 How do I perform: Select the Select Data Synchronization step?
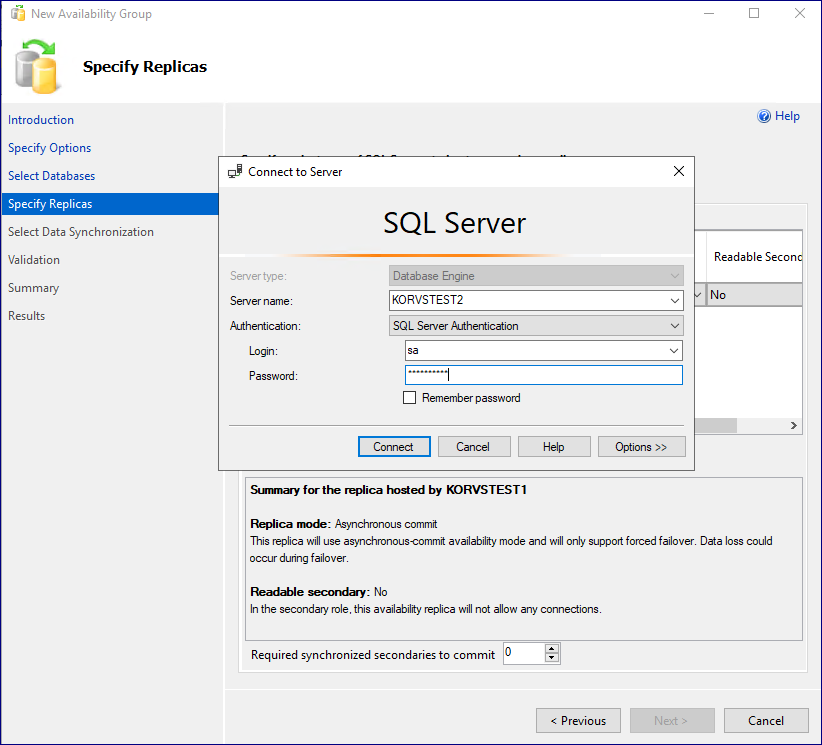point(81,232)
